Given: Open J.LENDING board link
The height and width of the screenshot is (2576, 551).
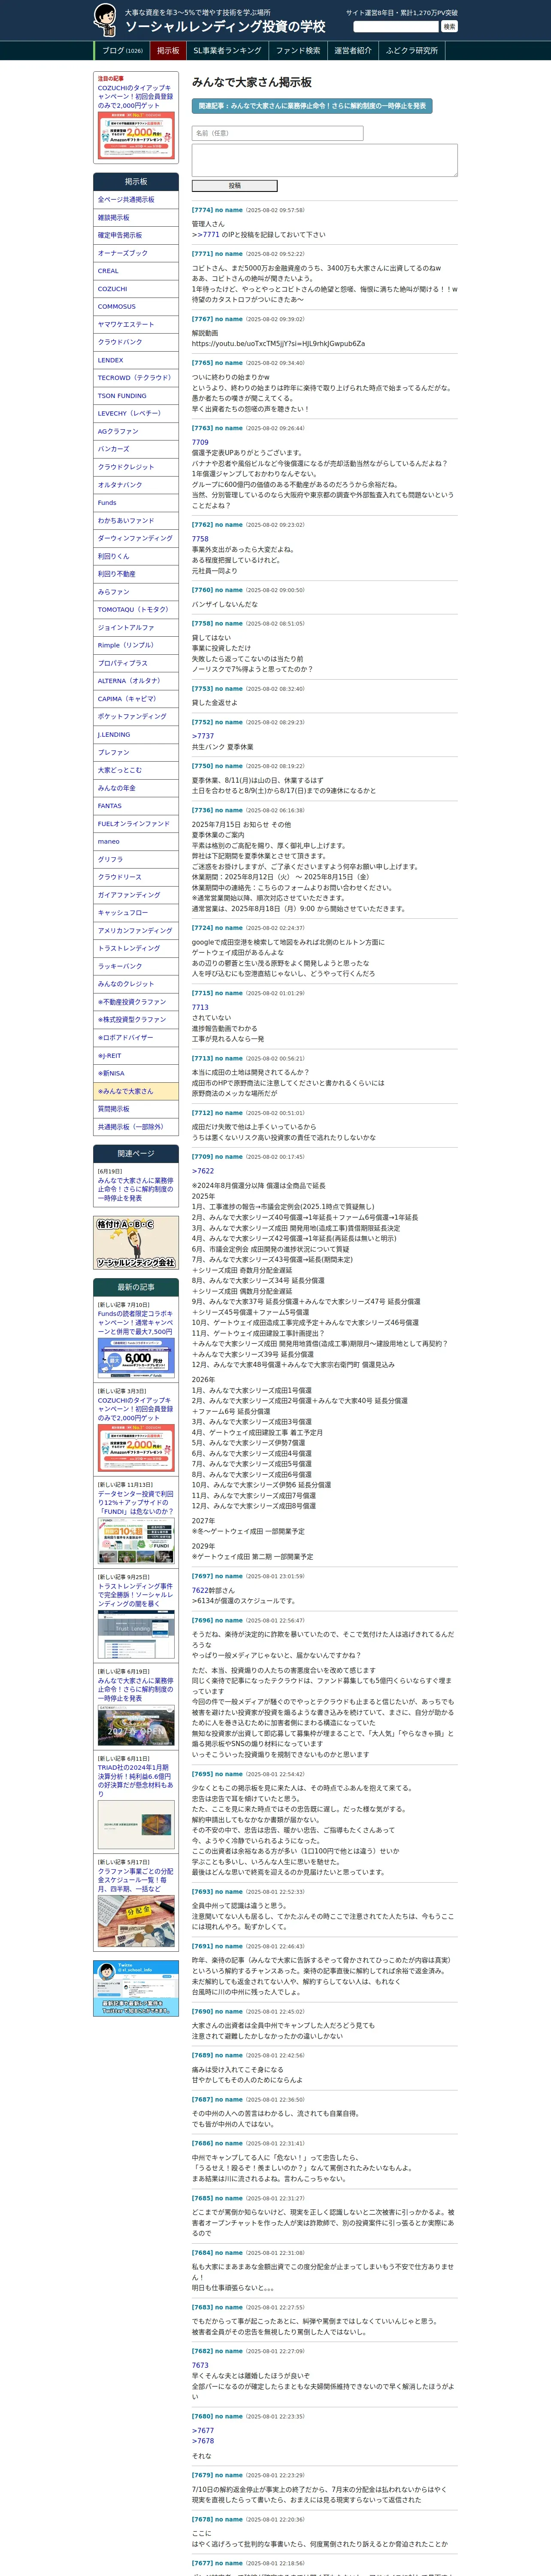Looking at the screenshot, I should [x=136, y=734].
